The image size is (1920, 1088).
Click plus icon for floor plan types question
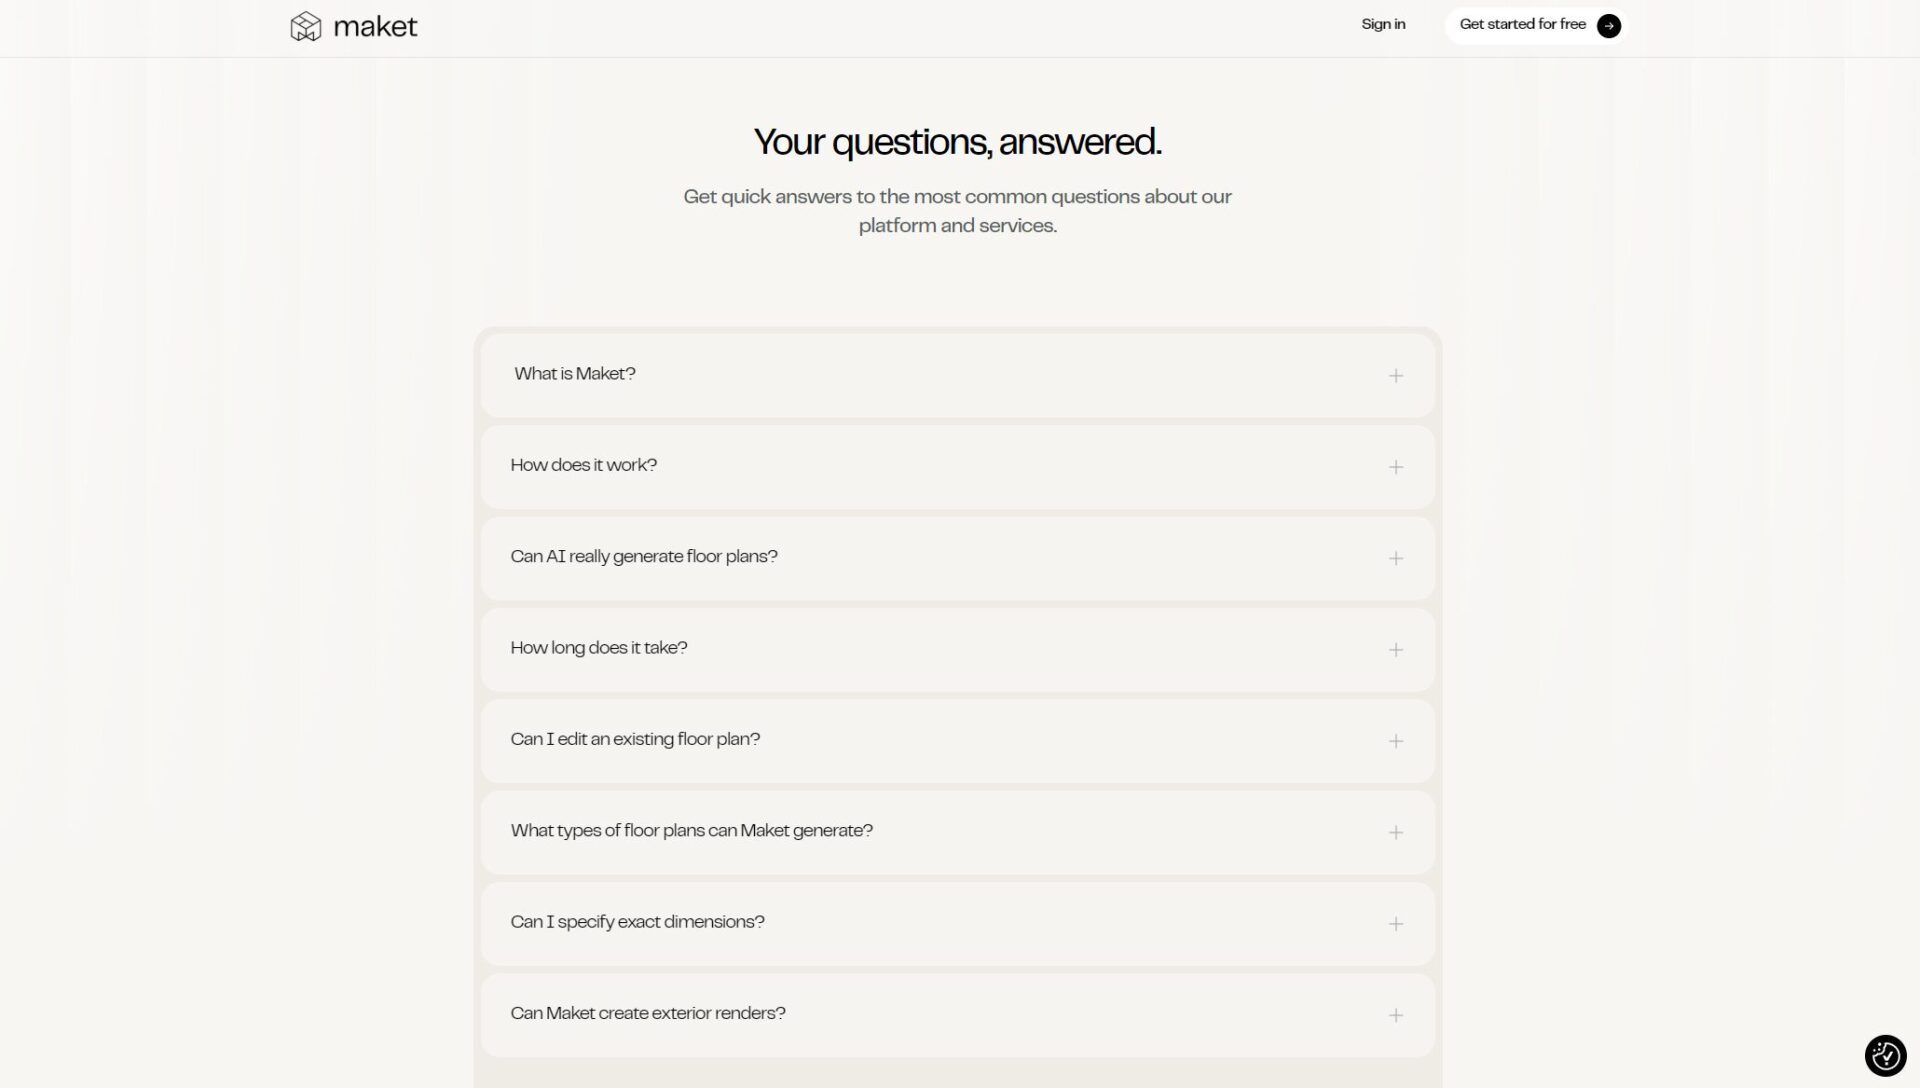tap(1396, 833)
